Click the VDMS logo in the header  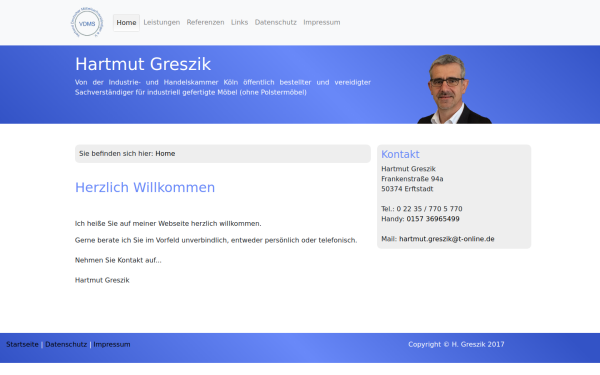(87, 23)
